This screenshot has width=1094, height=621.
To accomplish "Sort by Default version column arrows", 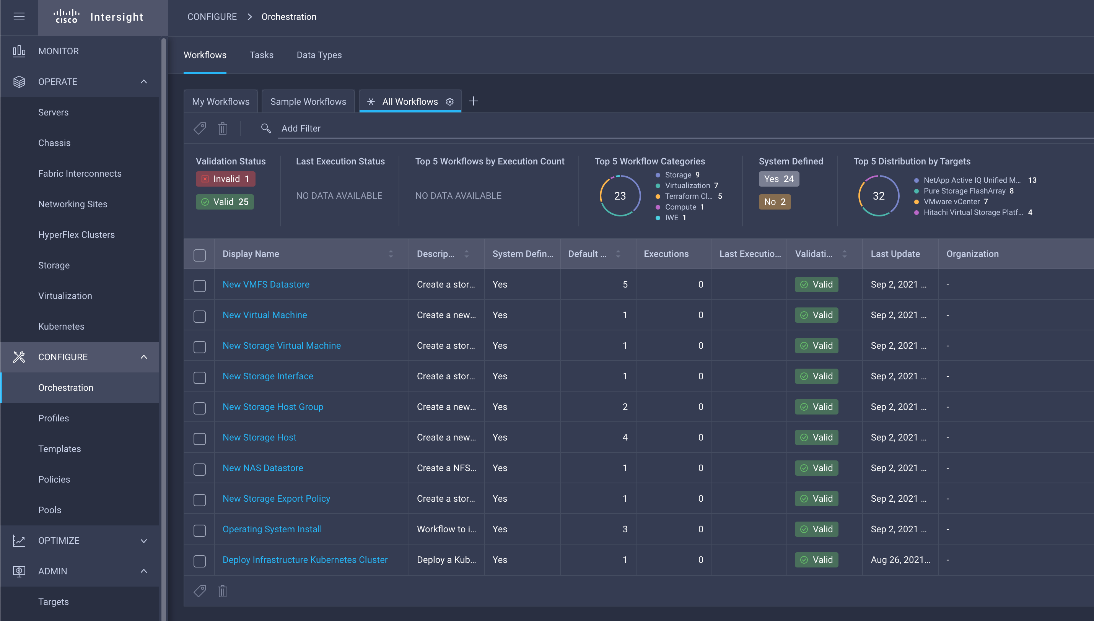I will 618,254.
